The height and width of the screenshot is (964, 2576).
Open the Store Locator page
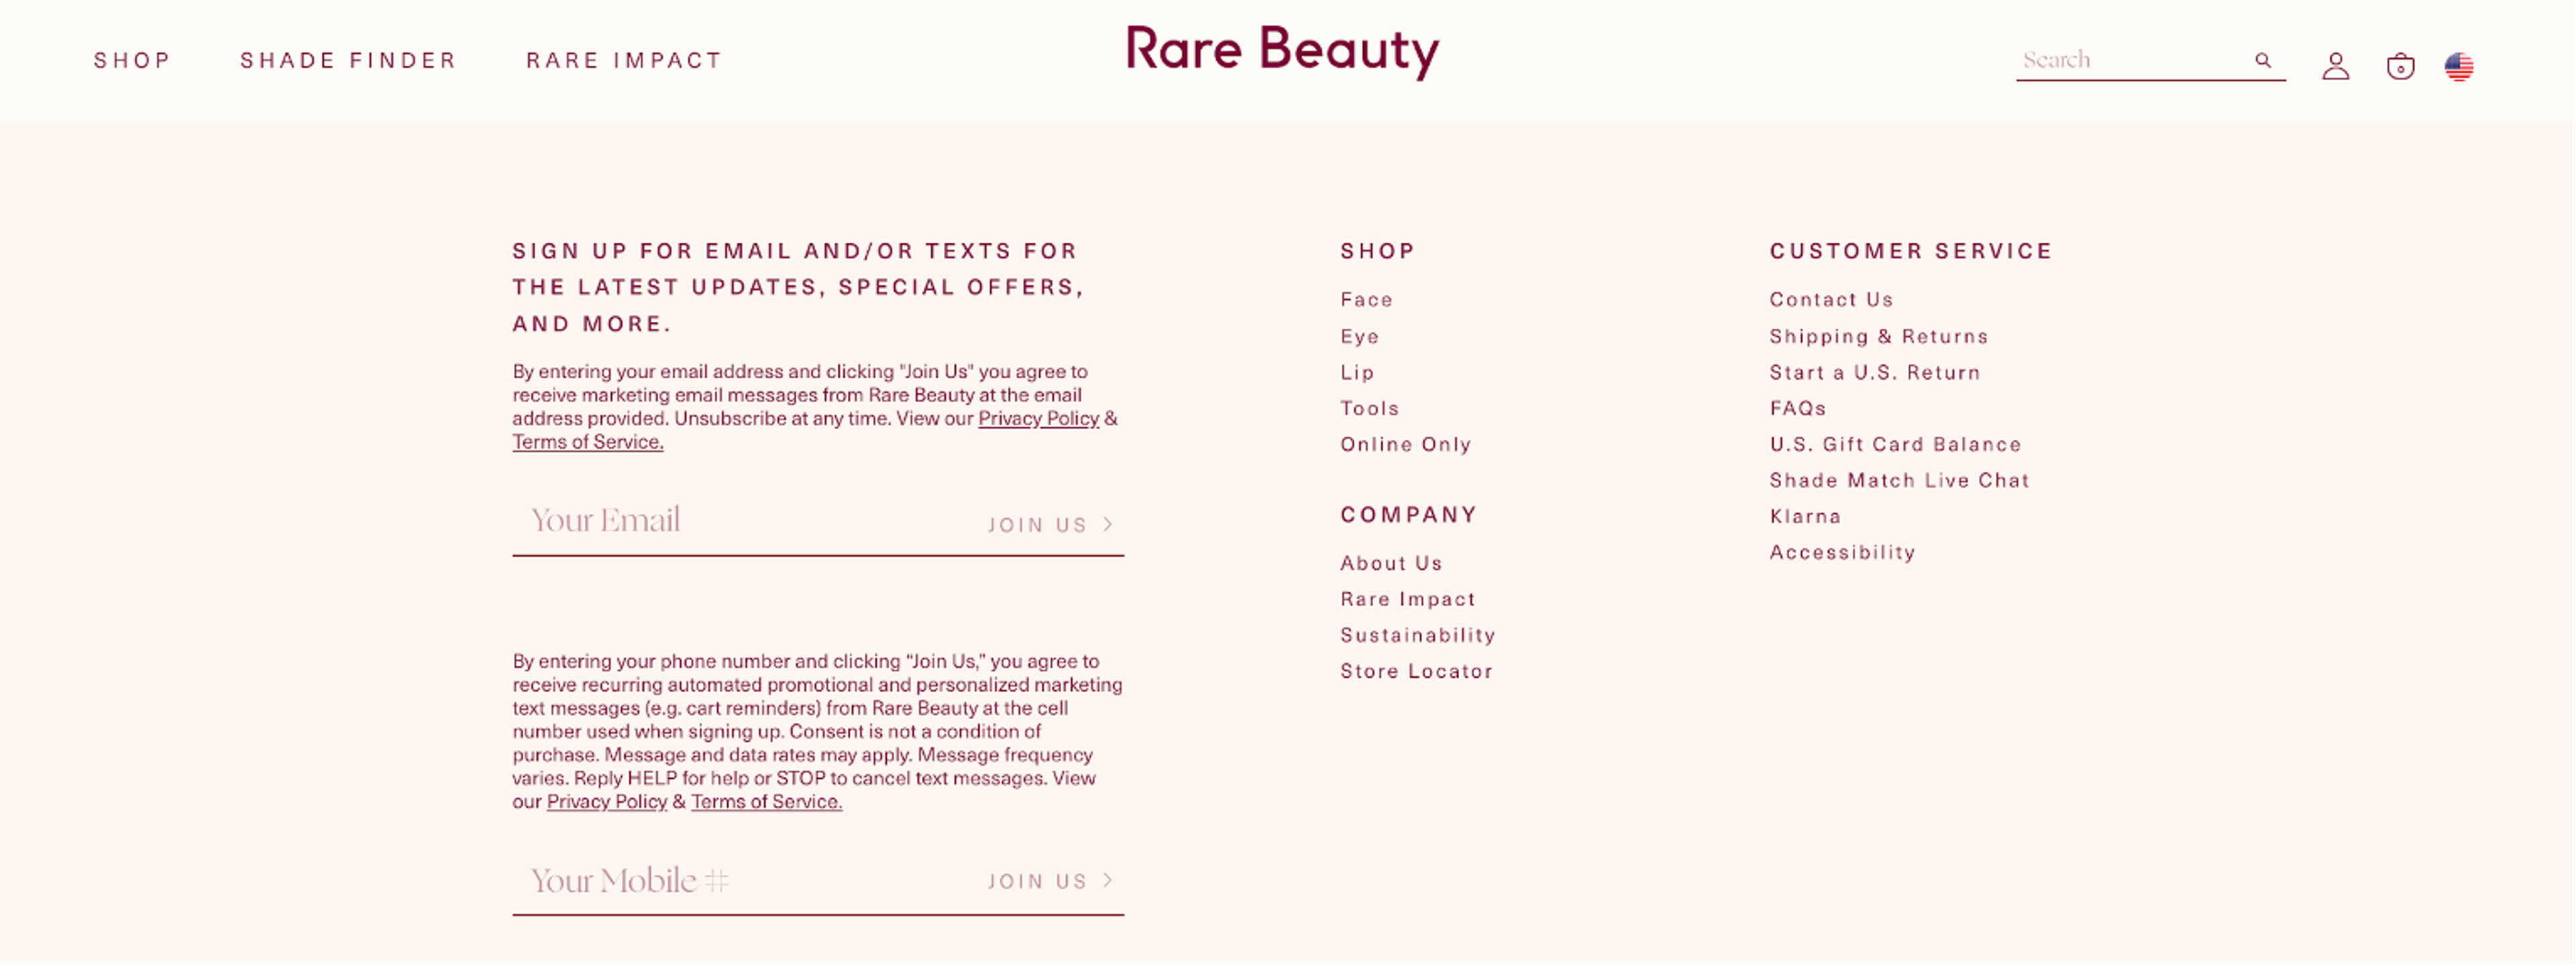[1415, 671]
